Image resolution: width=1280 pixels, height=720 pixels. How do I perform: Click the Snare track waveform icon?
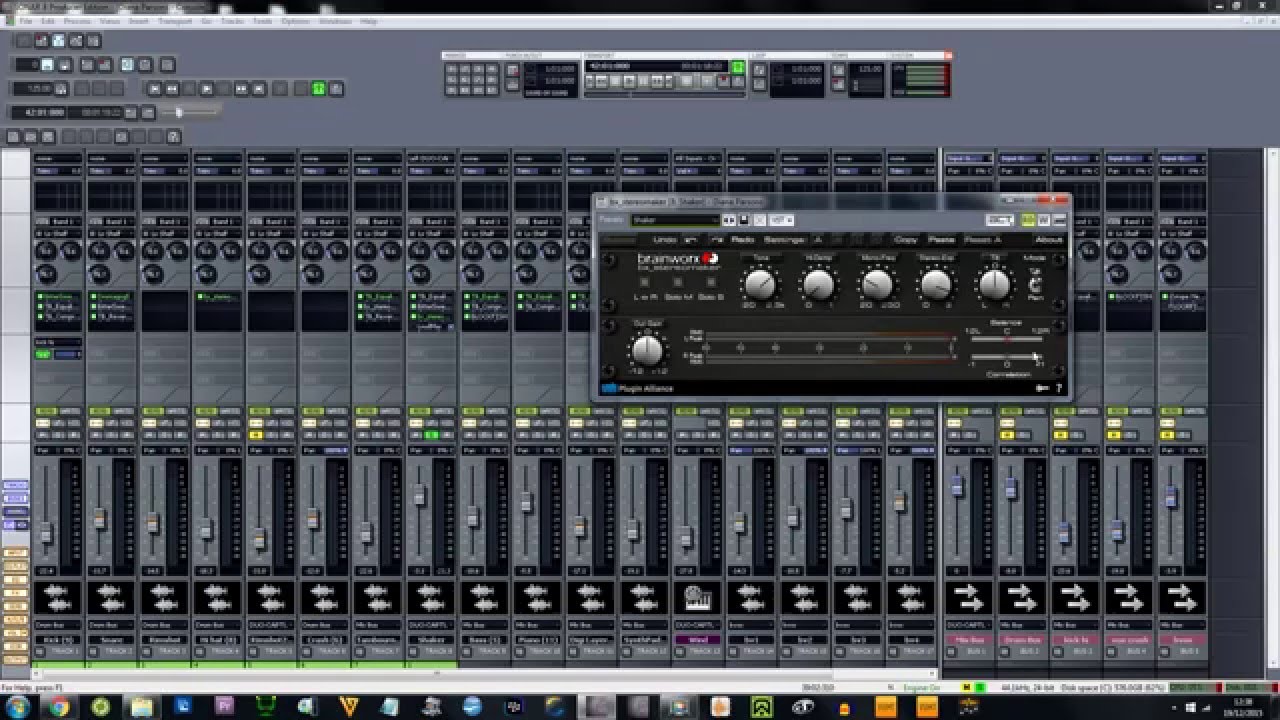(x=110, y=598)
